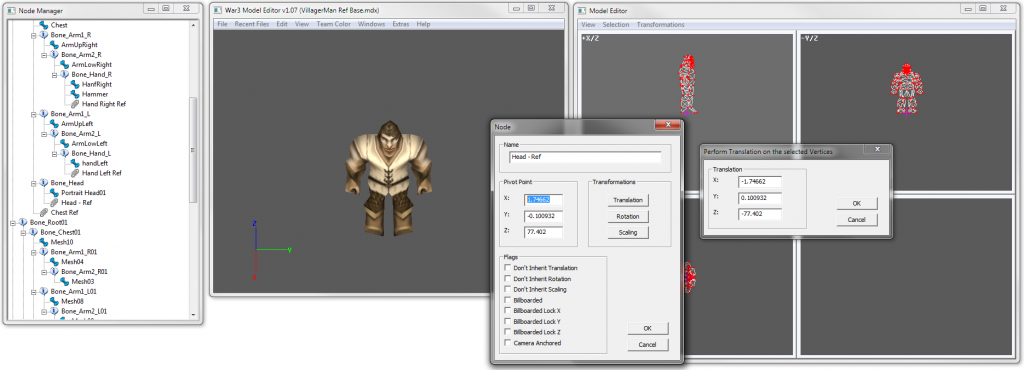1024x370 pixels.
Task: Click the Pivot Point Z field
Action: coord(543,232)
